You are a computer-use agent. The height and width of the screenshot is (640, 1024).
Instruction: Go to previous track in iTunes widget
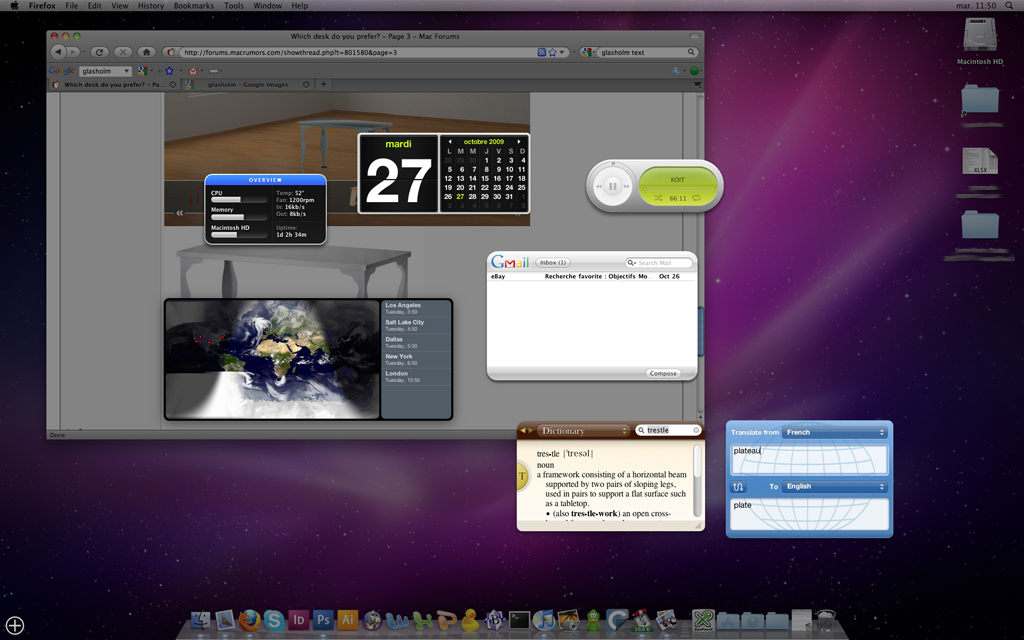pos(598,186)
